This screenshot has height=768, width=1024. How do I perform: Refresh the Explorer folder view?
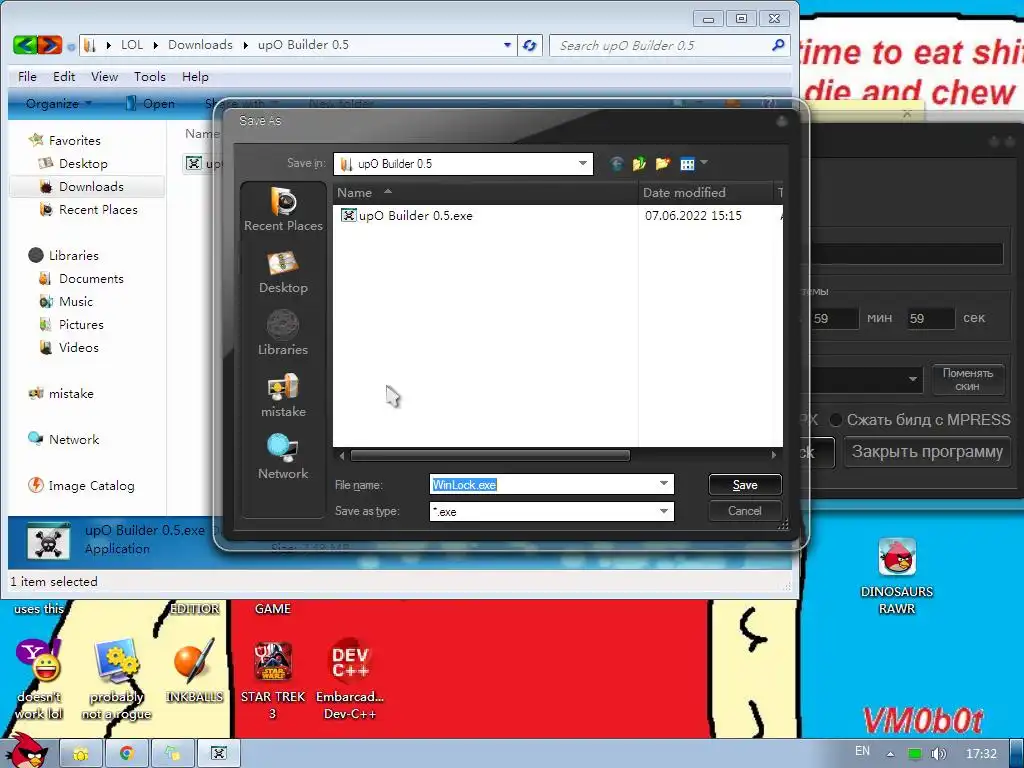pos(530,45)
